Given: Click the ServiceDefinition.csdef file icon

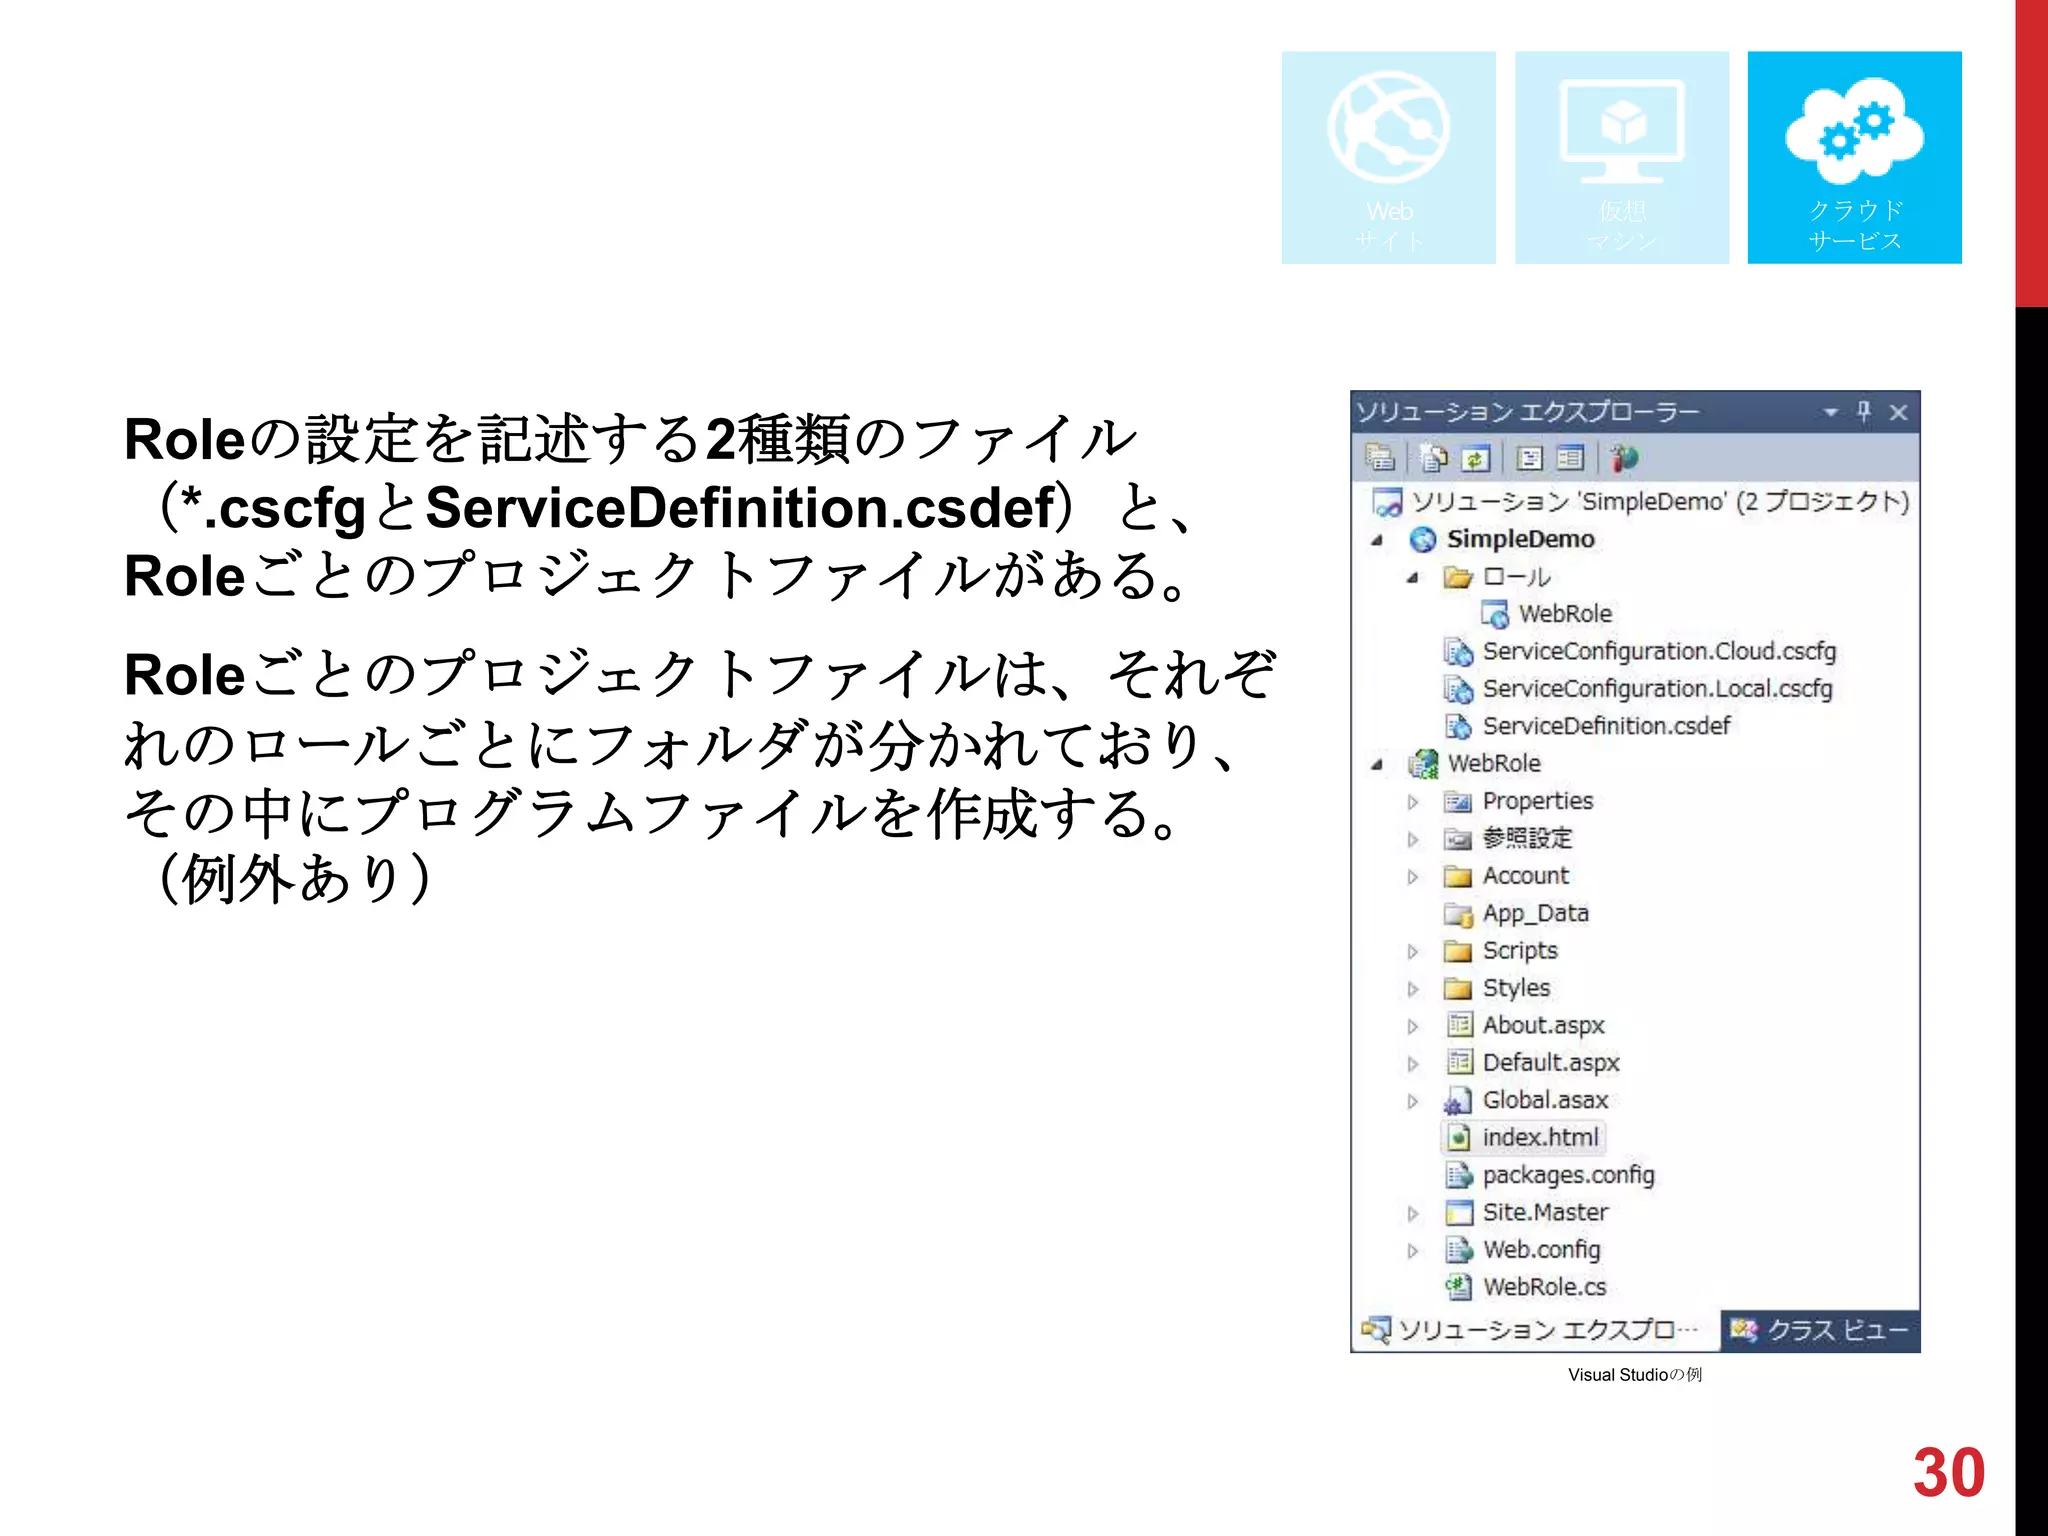Looking at the screenshot, I should pyautogui.click(x=1458, y=726).
